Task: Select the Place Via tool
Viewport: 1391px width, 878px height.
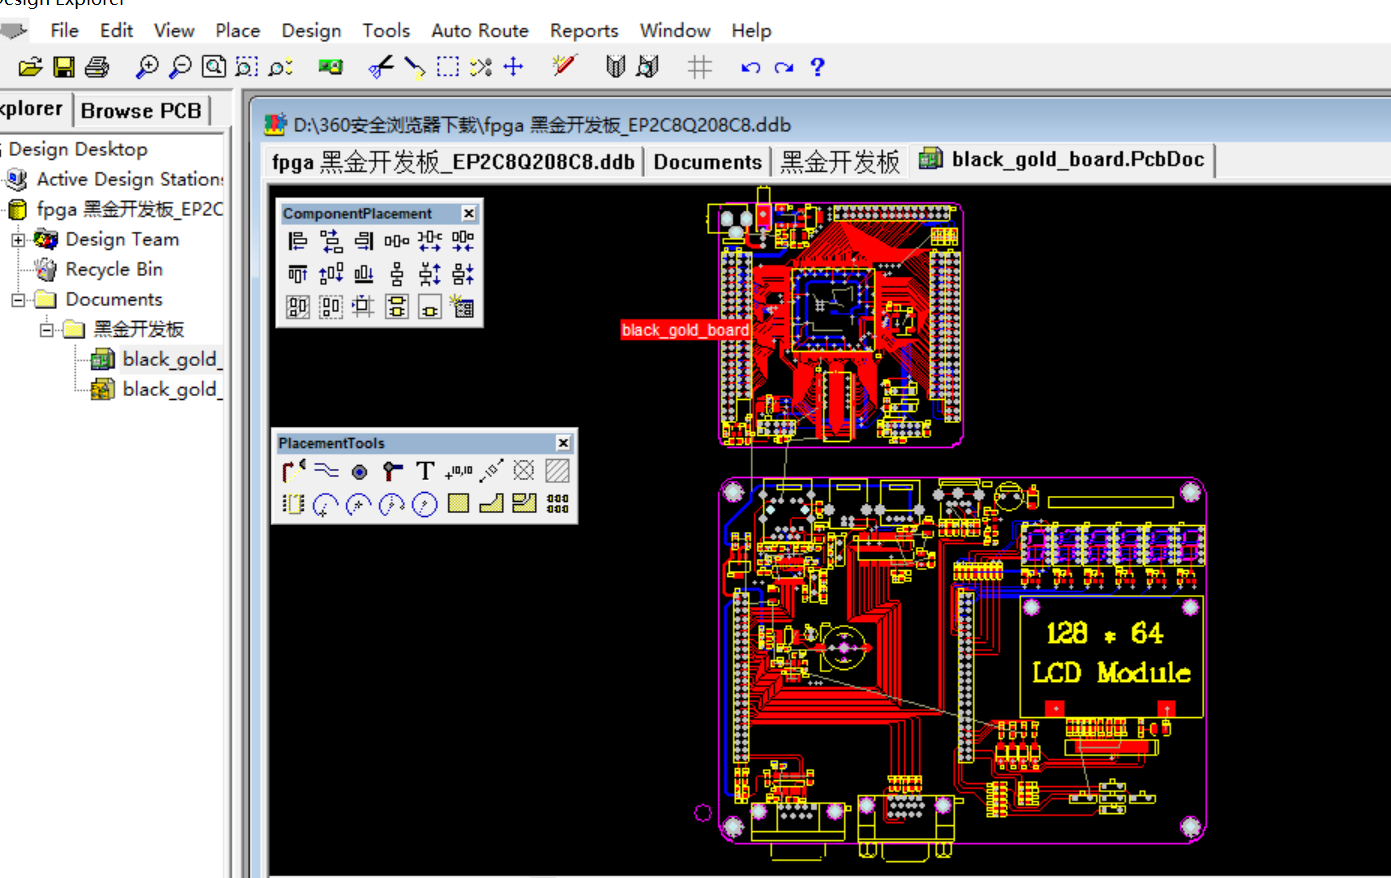Action: click(x=392, y=471)
